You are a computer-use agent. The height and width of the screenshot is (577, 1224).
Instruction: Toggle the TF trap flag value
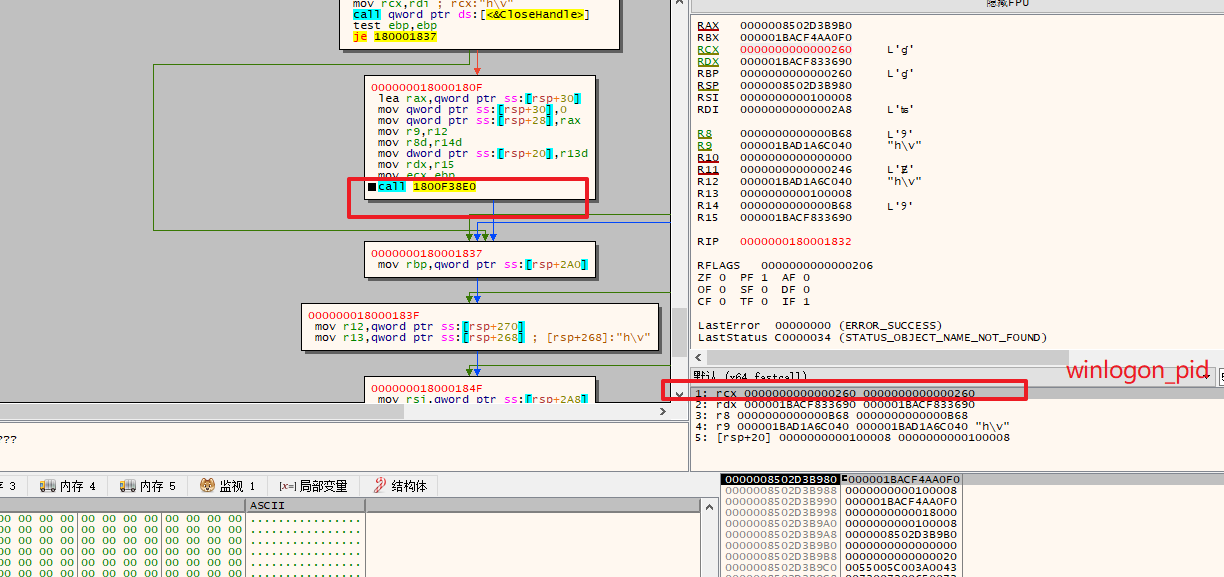(x=764, y=301)
